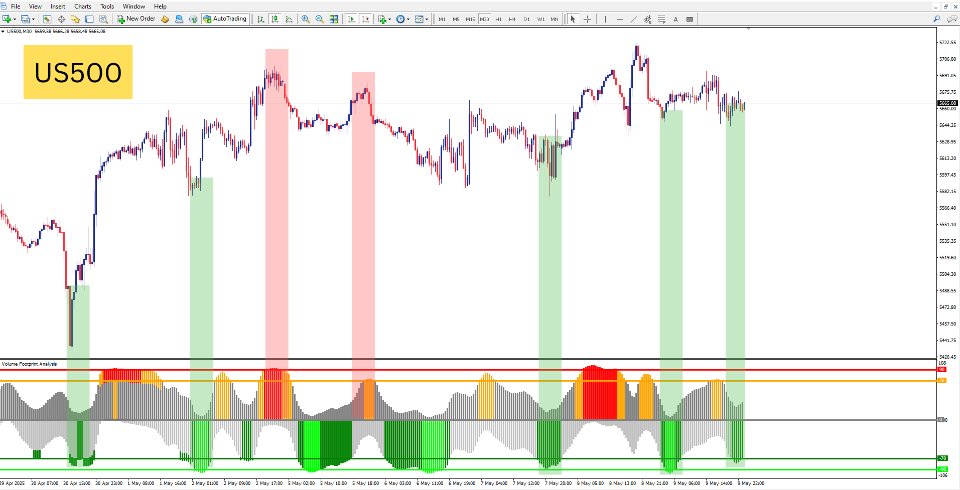This screenshot has width=960, height=490.
Task: Open the File menu
Action: (x=15, y=6)
